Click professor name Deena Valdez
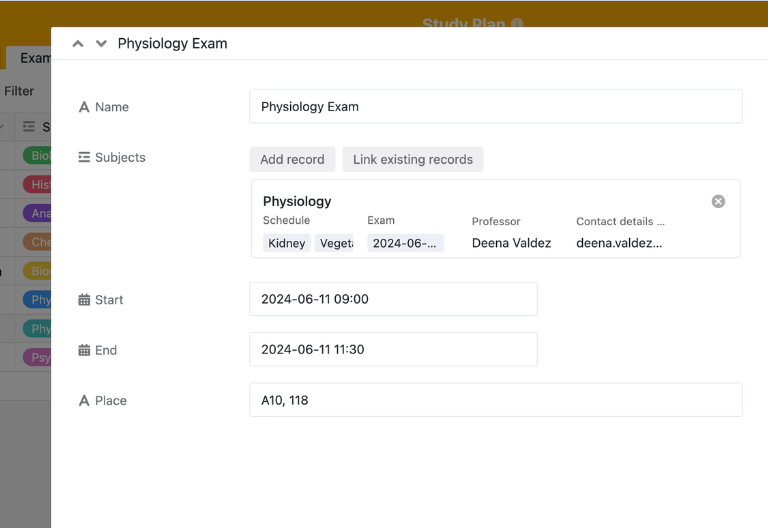Screen dimensions: 768x528 (x=511, y=243)
